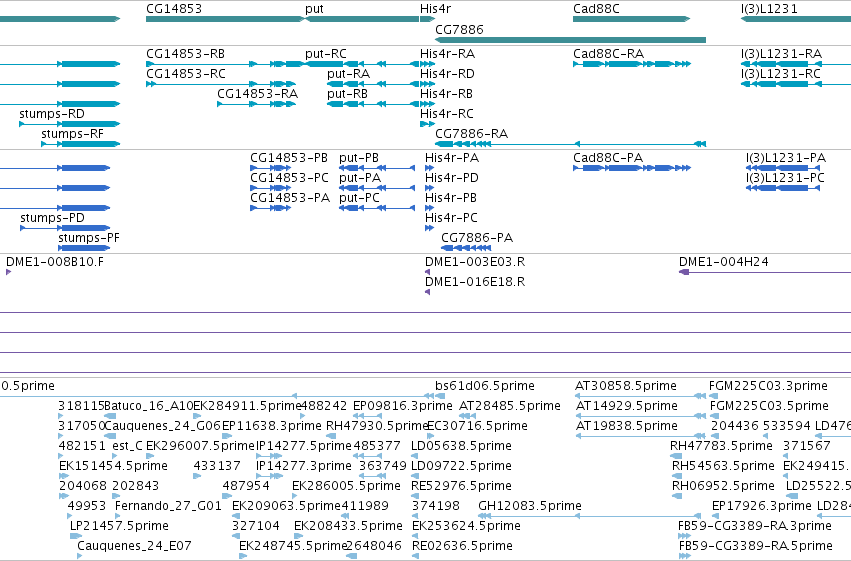Click the put-RC transcript label
The width and height of the screenshot is (851, 561).
[326, 54]
